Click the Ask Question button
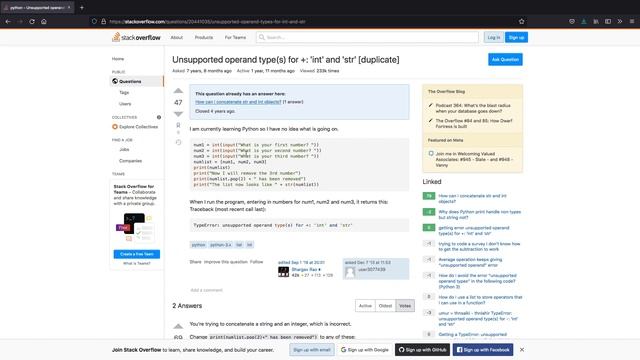Viewport: 640px width, 360px height. click(x=505, y=60)
